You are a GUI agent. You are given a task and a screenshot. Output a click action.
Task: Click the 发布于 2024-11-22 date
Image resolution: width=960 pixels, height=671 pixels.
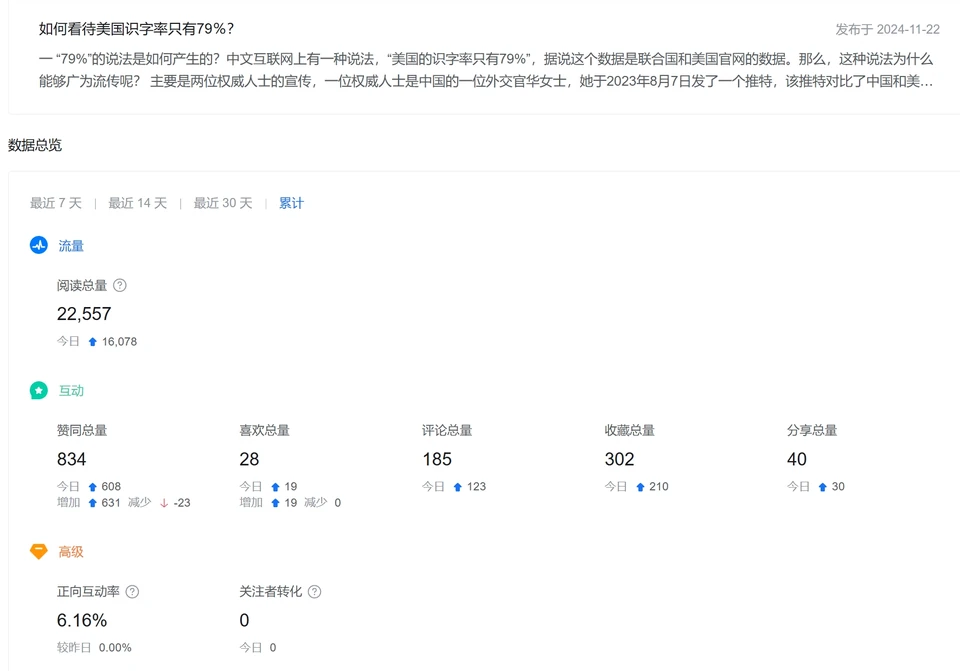click(888, 29)
